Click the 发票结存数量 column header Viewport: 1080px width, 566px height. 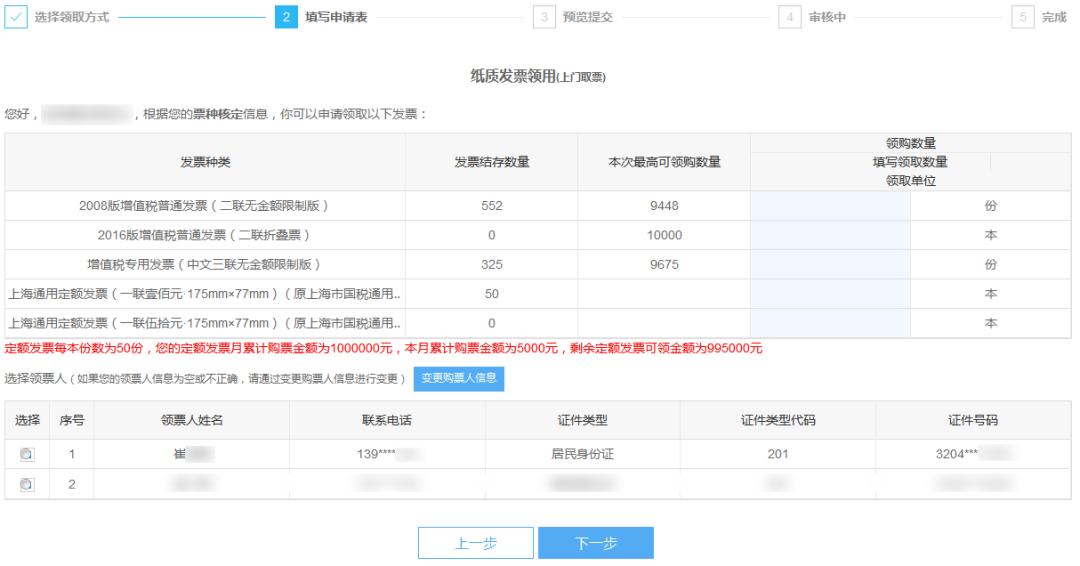tap(491, 162)
